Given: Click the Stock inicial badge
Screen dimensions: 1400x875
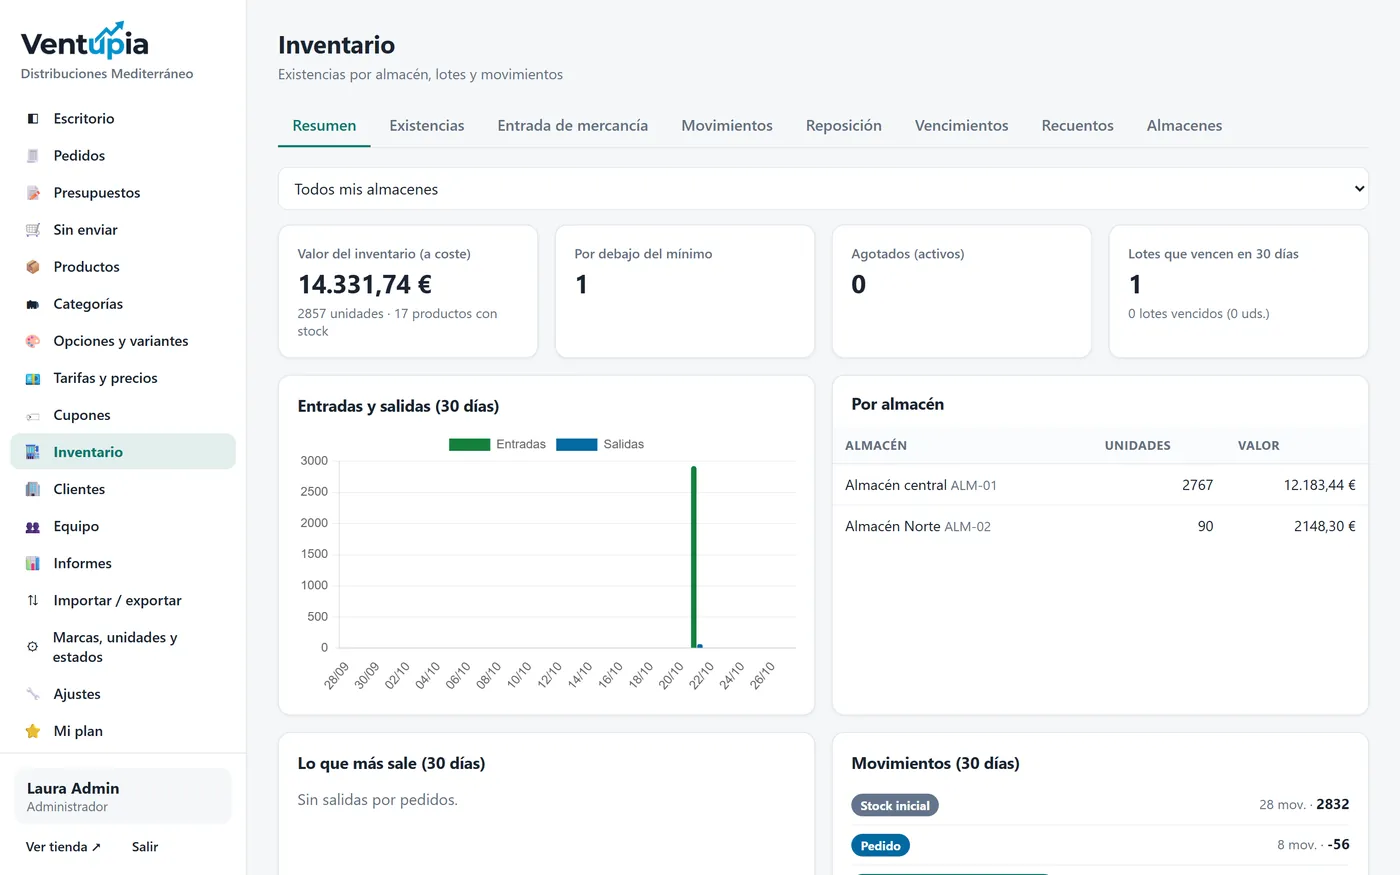Looking at the screenshot, I should (x=895, y=805).
